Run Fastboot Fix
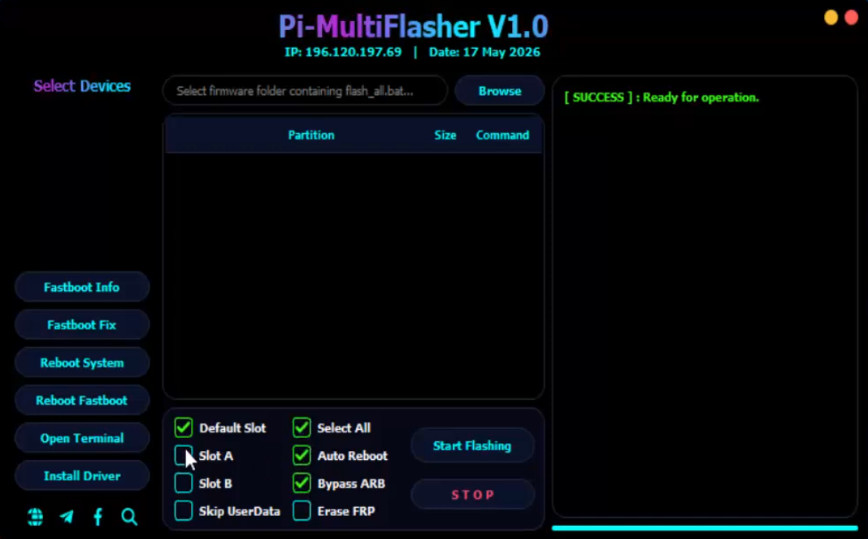The image size is (868, 539). click(x=82, y=325)
